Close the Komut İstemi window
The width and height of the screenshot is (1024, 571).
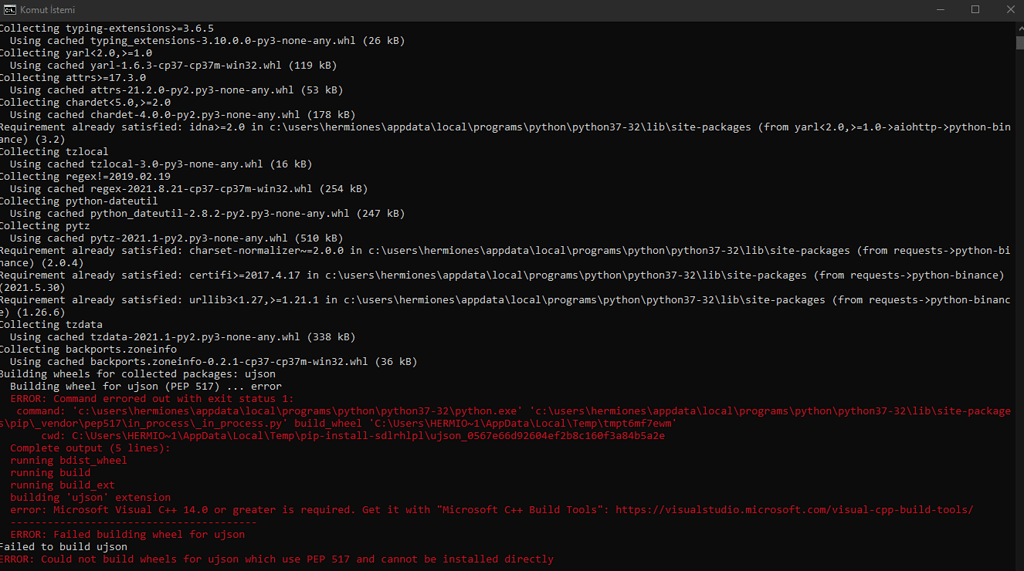1010,10
